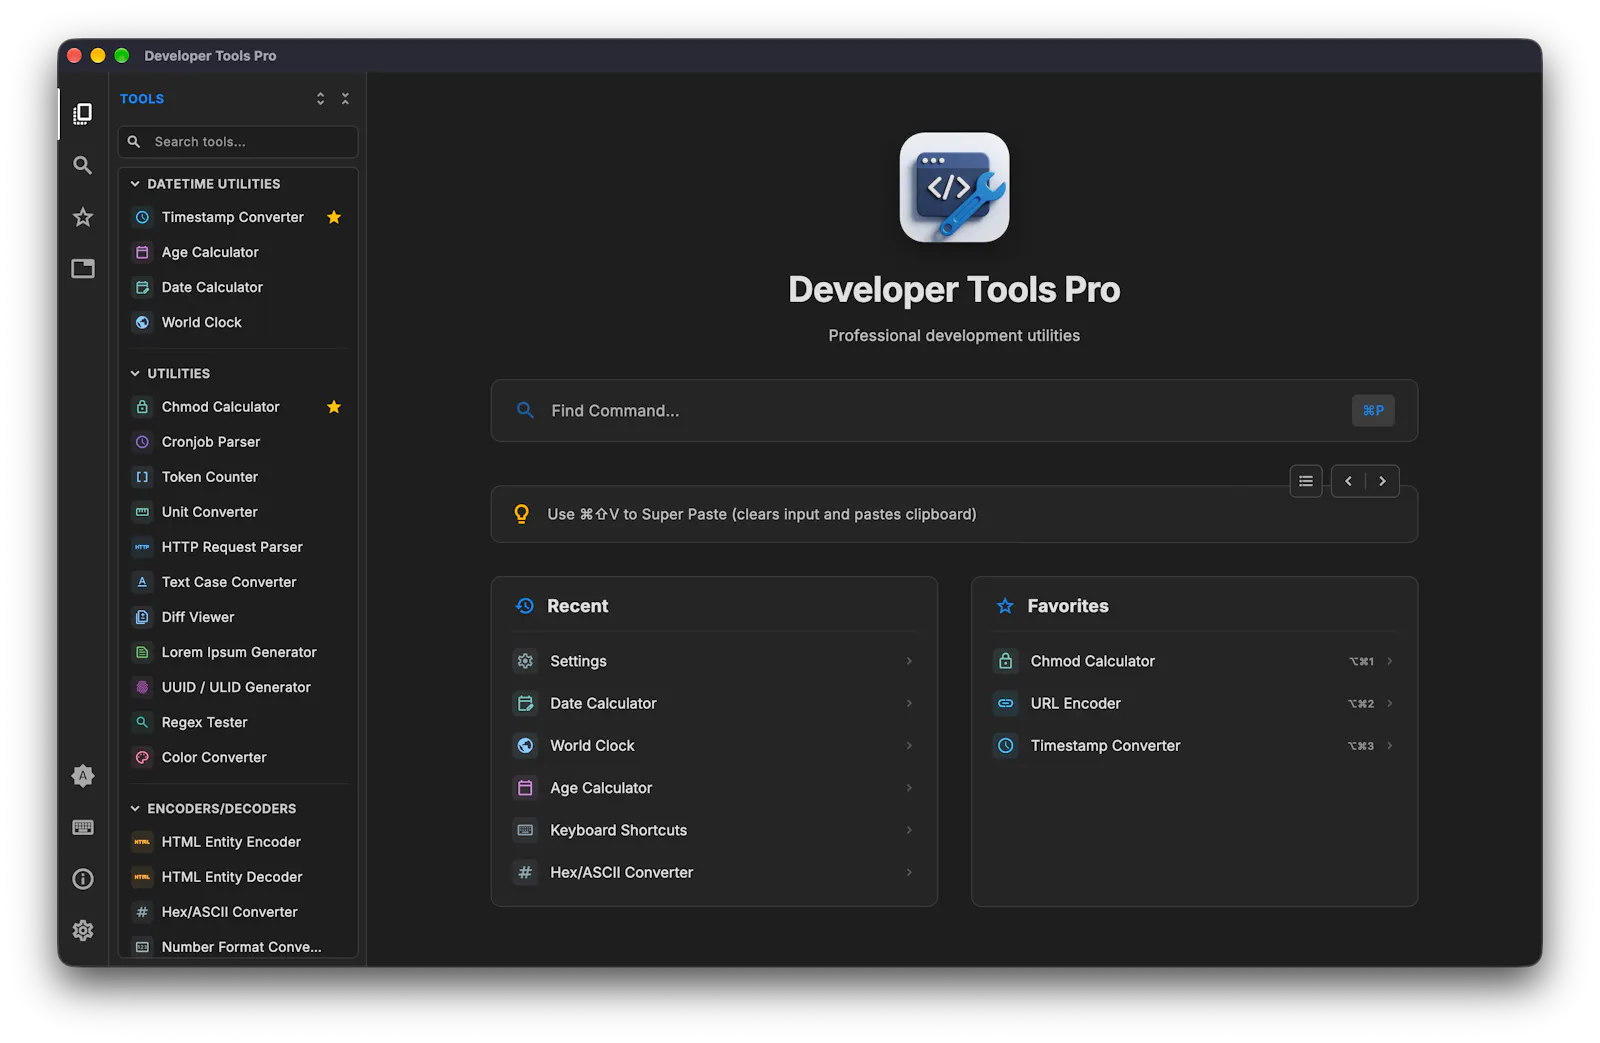
Task: Open Hex/ASCII Converter chevron in Recent
Action: 909,872
